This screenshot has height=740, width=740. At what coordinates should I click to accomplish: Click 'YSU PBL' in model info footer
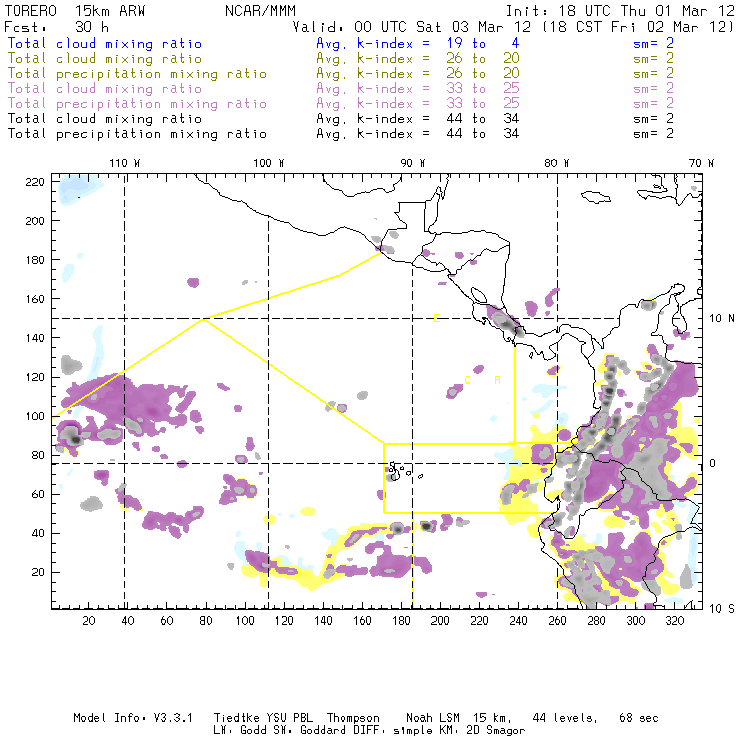point(290,718)
